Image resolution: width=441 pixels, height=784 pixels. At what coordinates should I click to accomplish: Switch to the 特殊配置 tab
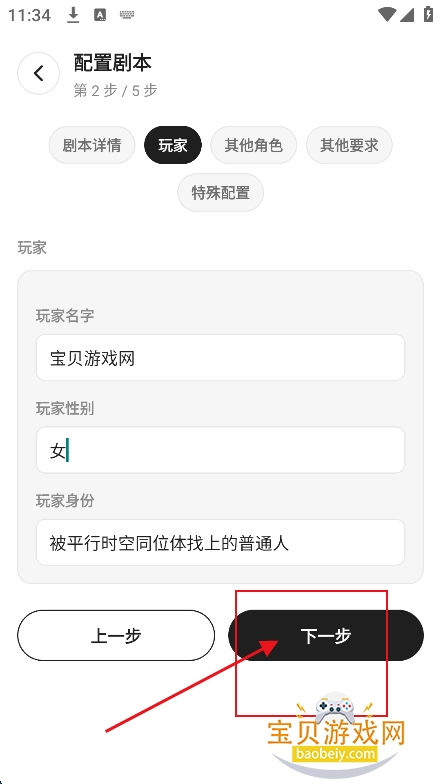click(x=220, y=192)
